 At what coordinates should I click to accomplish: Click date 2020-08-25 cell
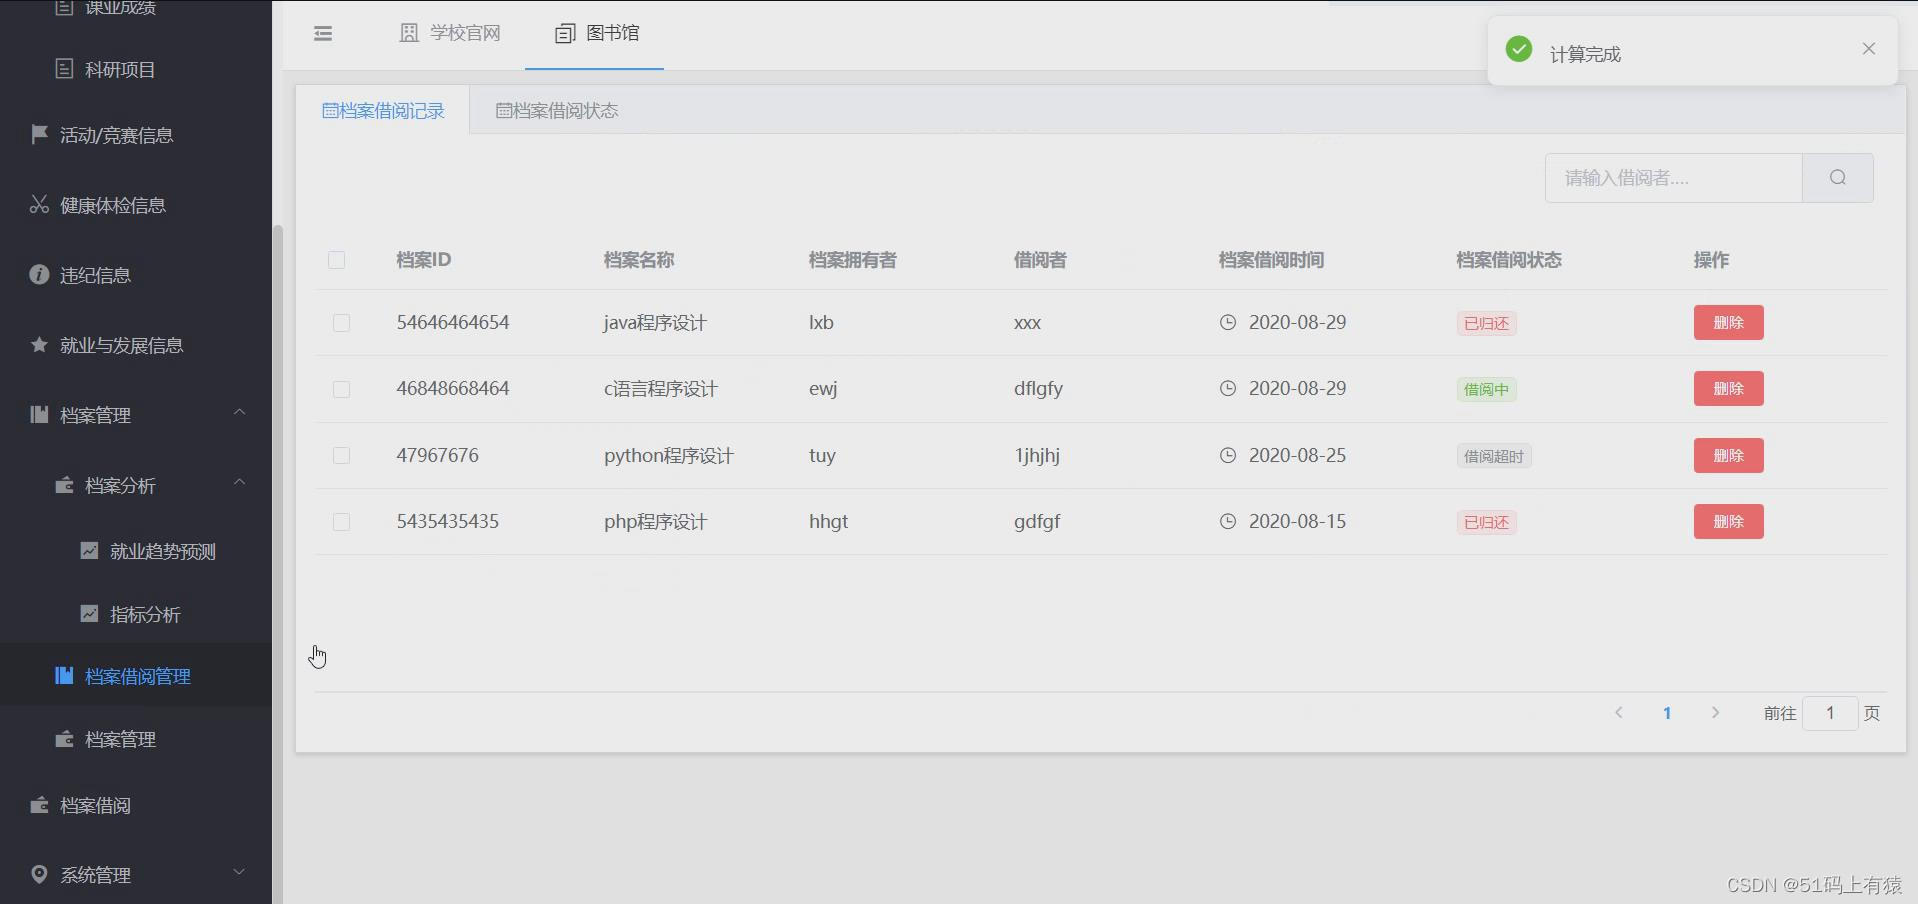(1297, 455)
